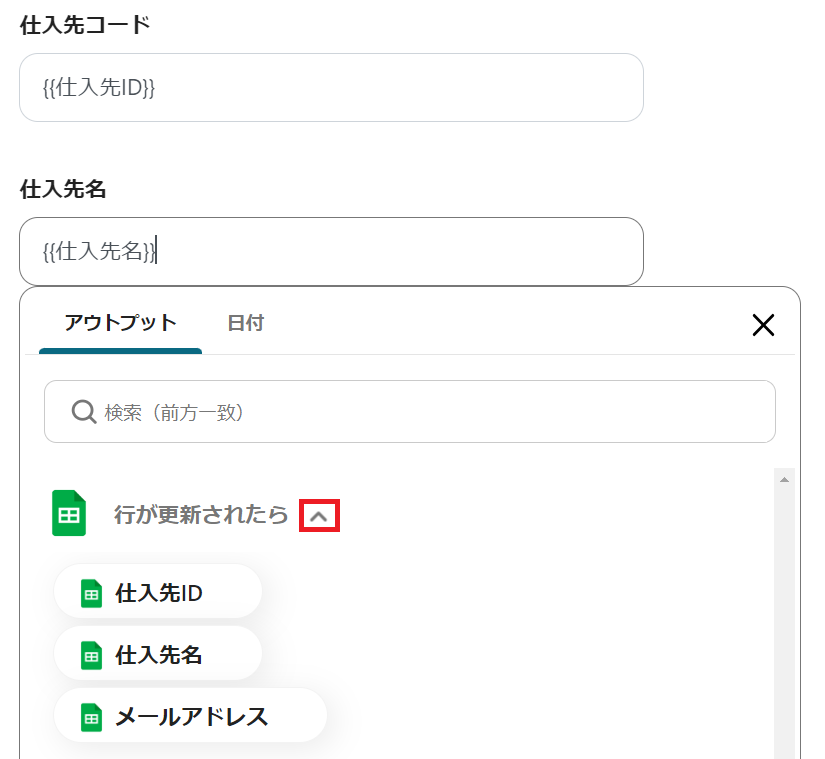The width and height of the screenshot is (825, 759).
Task: Open the 日付 tab
Action: point(245,323)
